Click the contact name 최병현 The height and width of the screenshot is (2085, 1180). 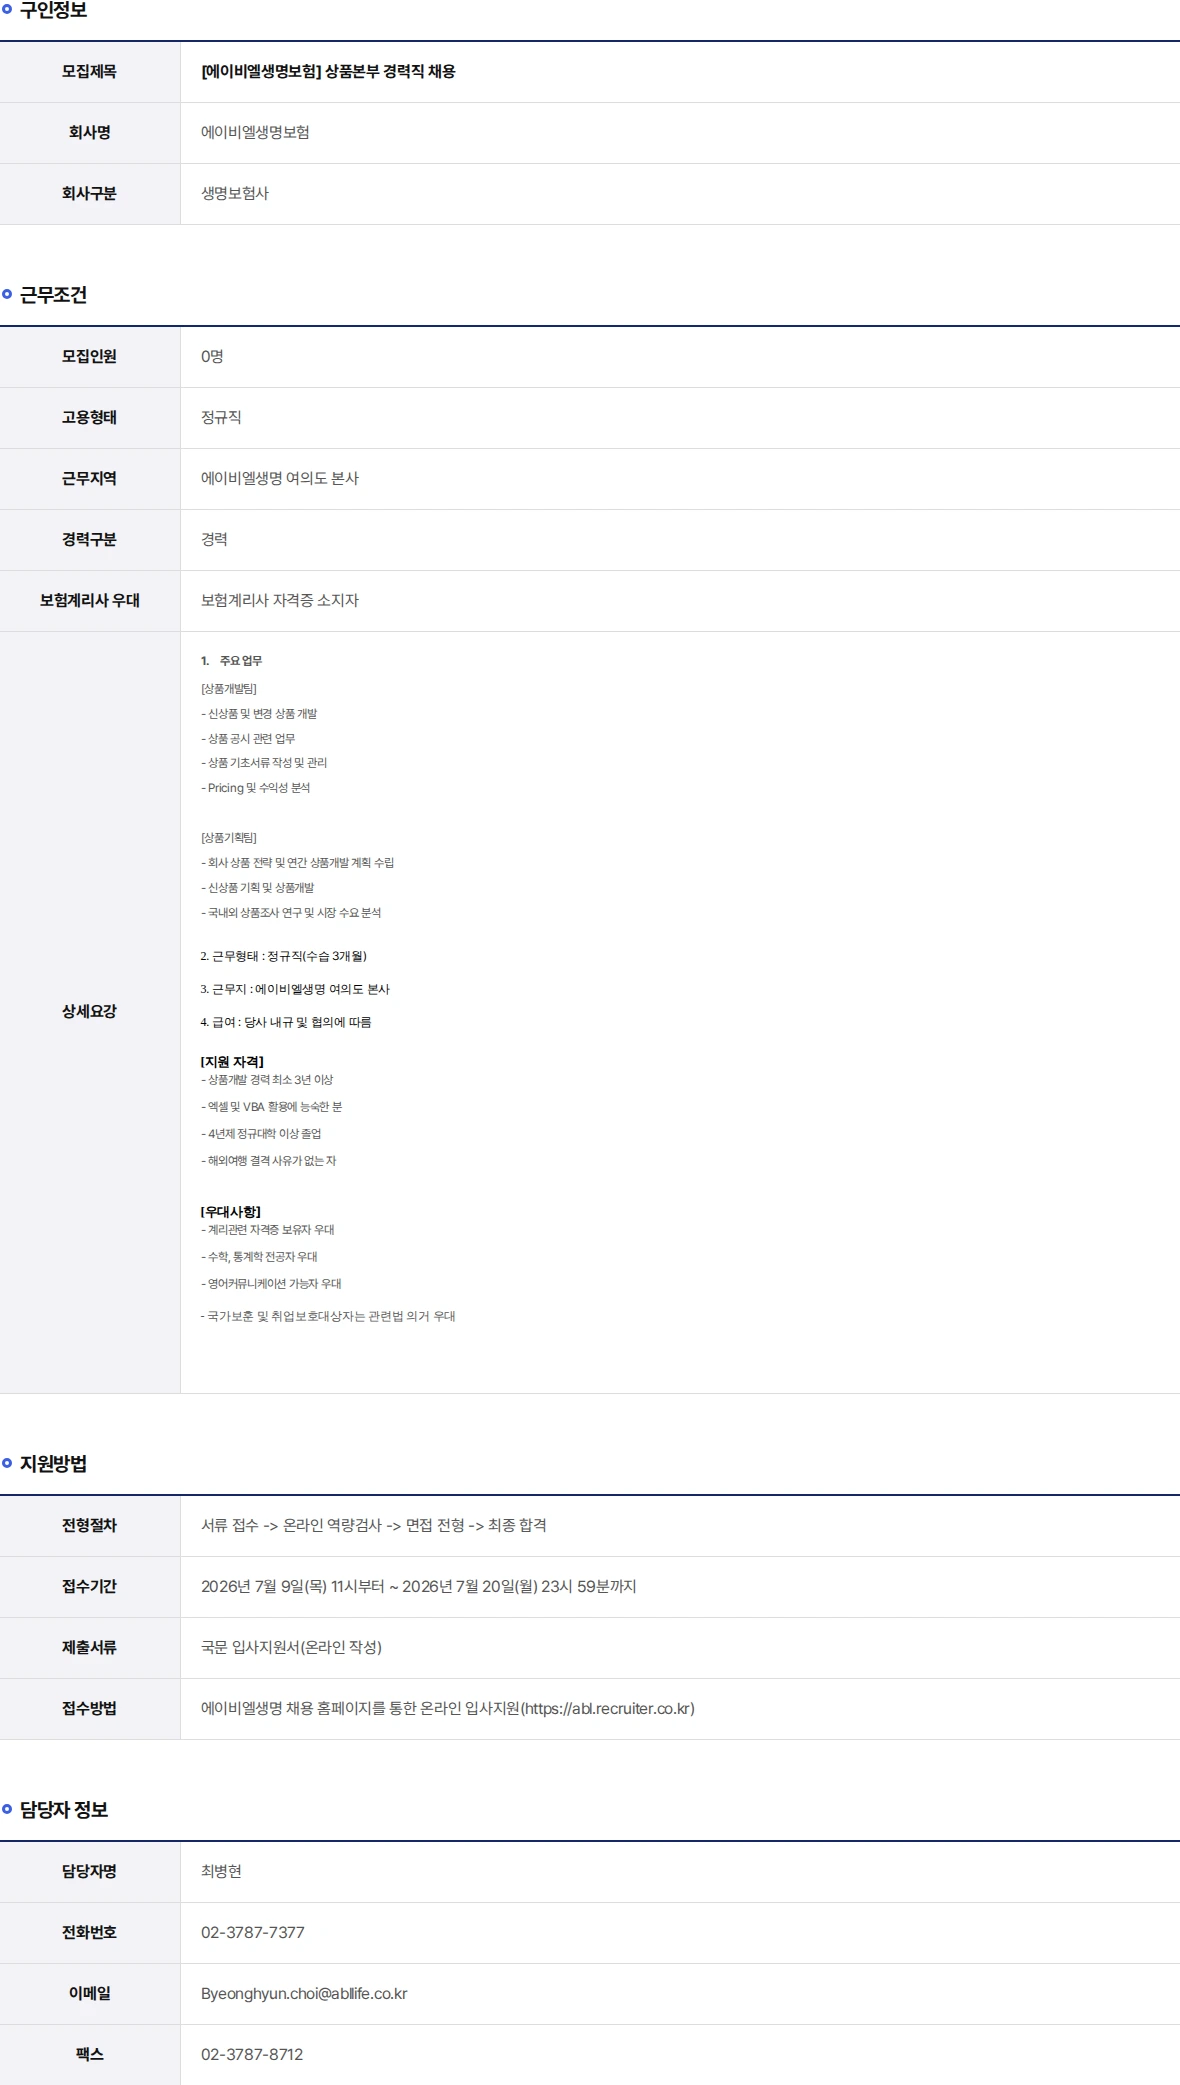pos(221,1872)
